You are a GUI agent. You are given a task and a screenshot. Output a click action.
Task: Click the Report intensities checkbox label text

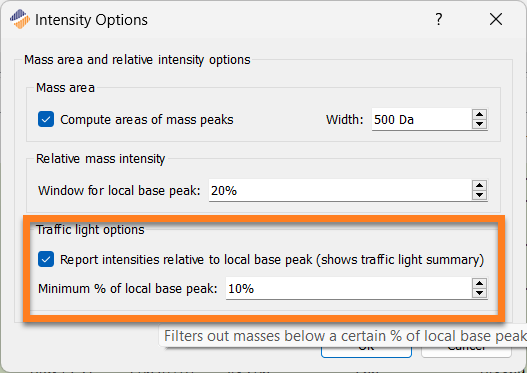[272, 260]
